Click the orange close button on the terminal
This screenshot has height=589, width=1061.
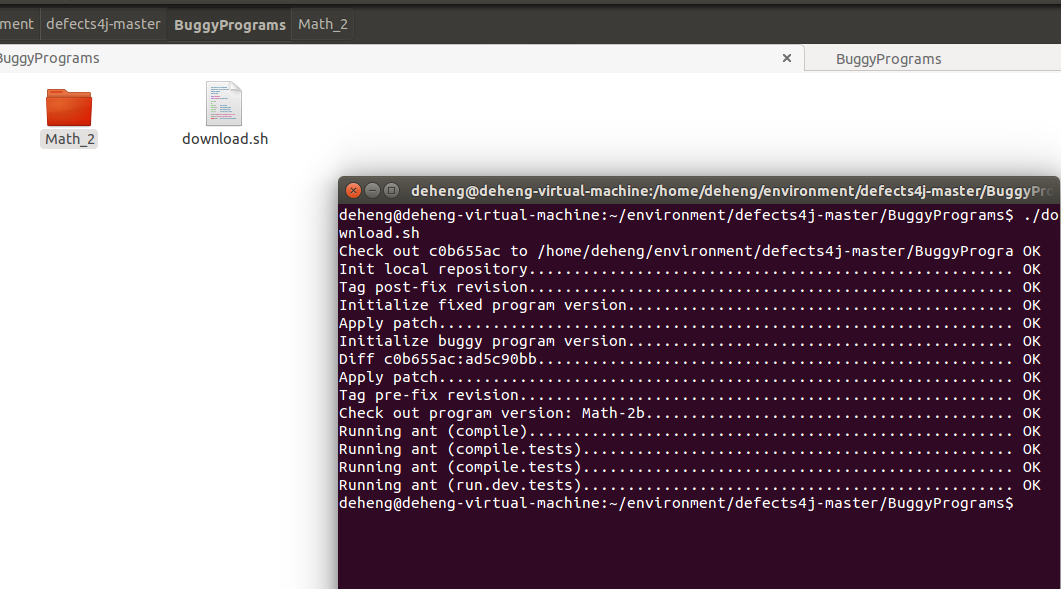pyautogui.click(x=353, y=190)
